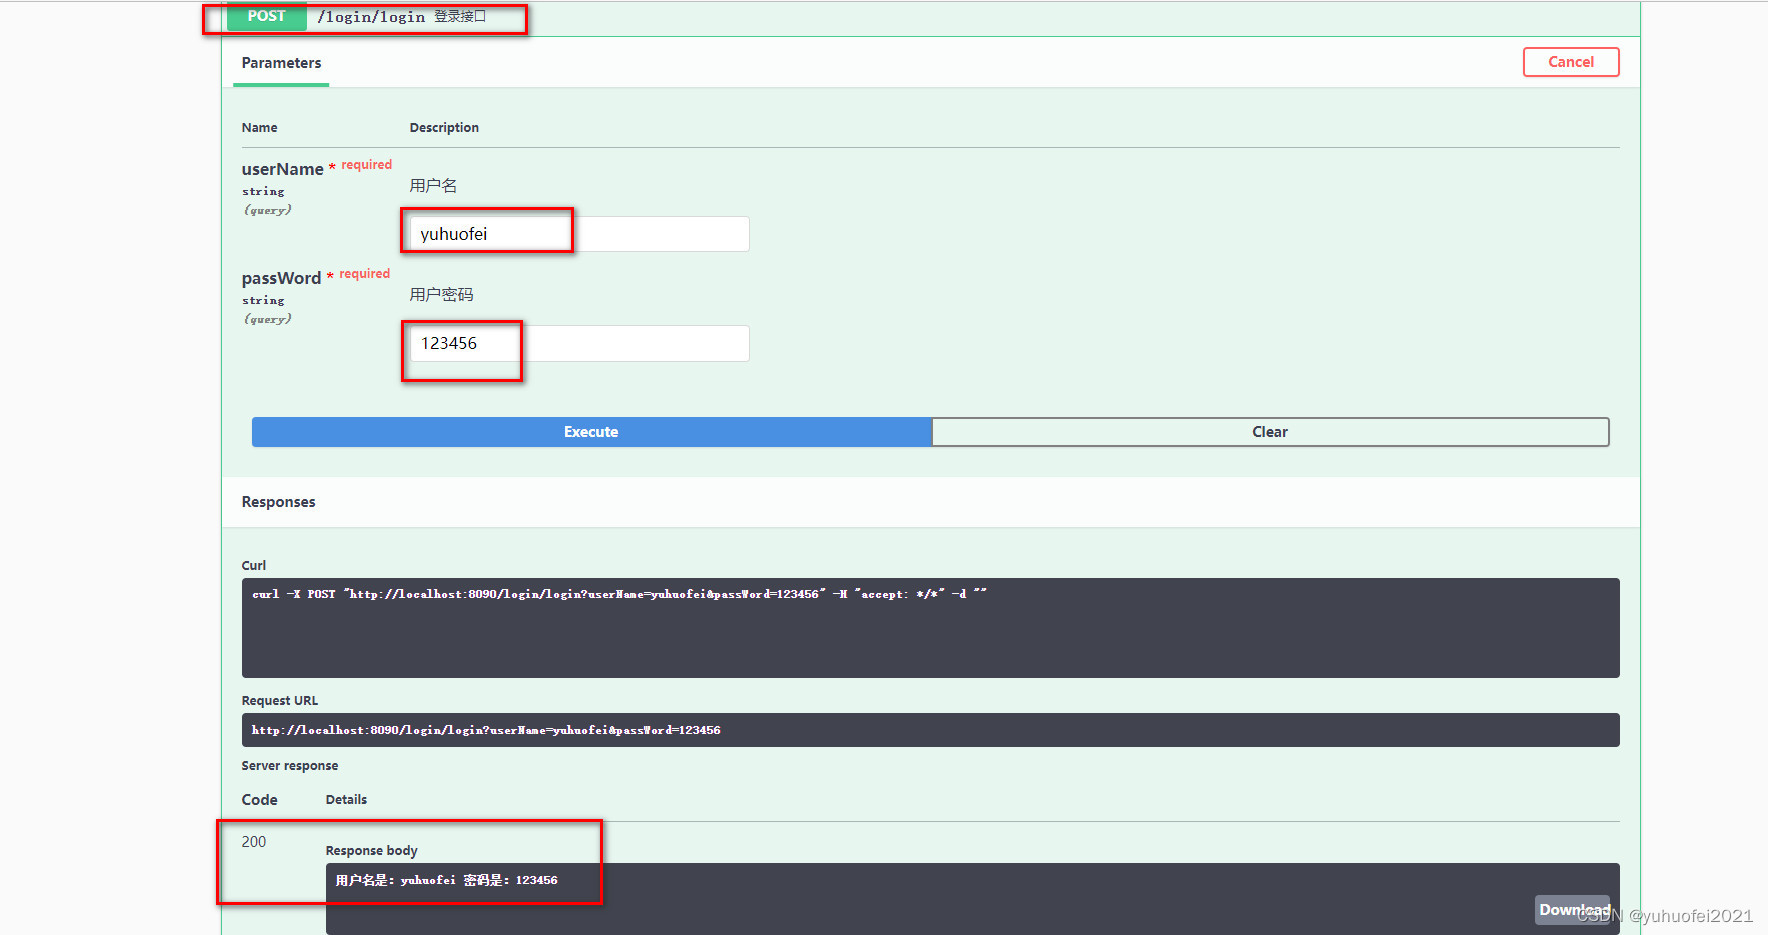Select the Parameters tab
The width and height of the screenshot is (1768, 935).
[281, 63]
